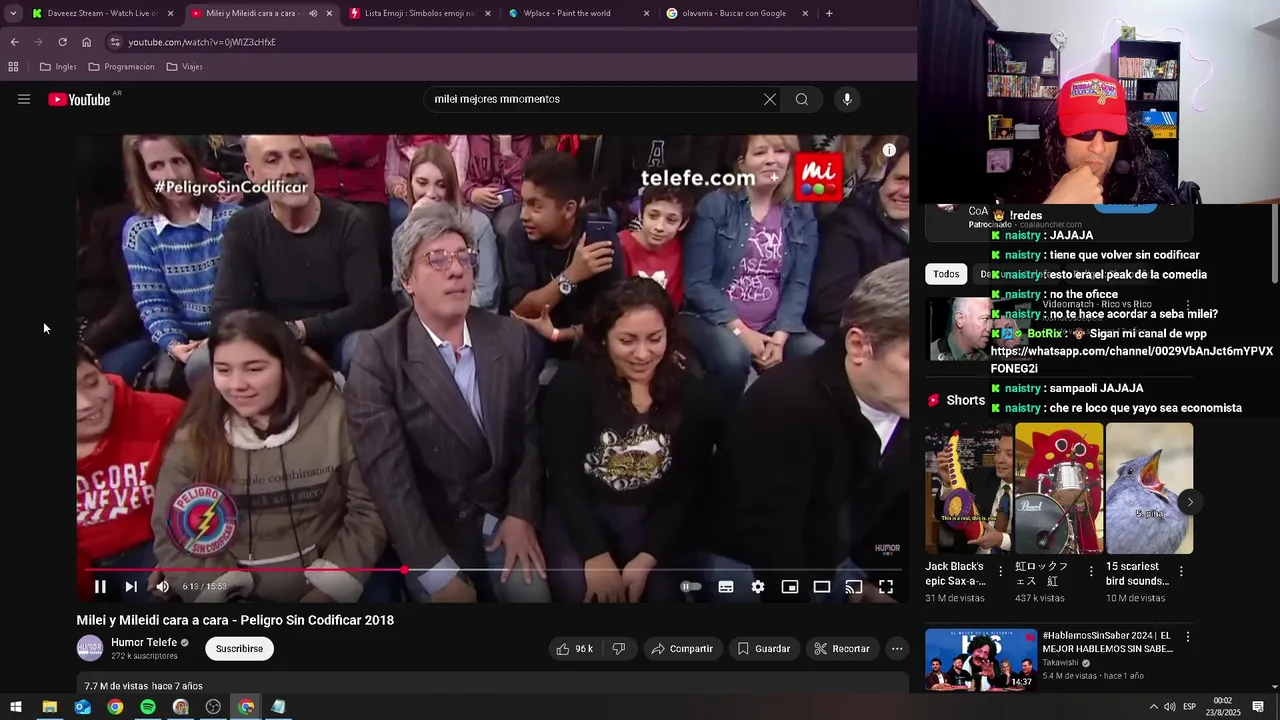Close the Wplace tab
The width and height of the screenshot is (1280, 720).
(x=646, y=13)
